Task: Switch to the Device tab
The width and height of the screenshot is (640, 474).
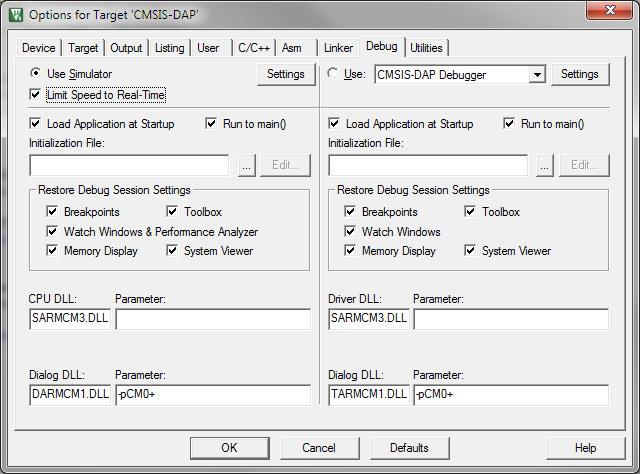Action: pos(38,48)
